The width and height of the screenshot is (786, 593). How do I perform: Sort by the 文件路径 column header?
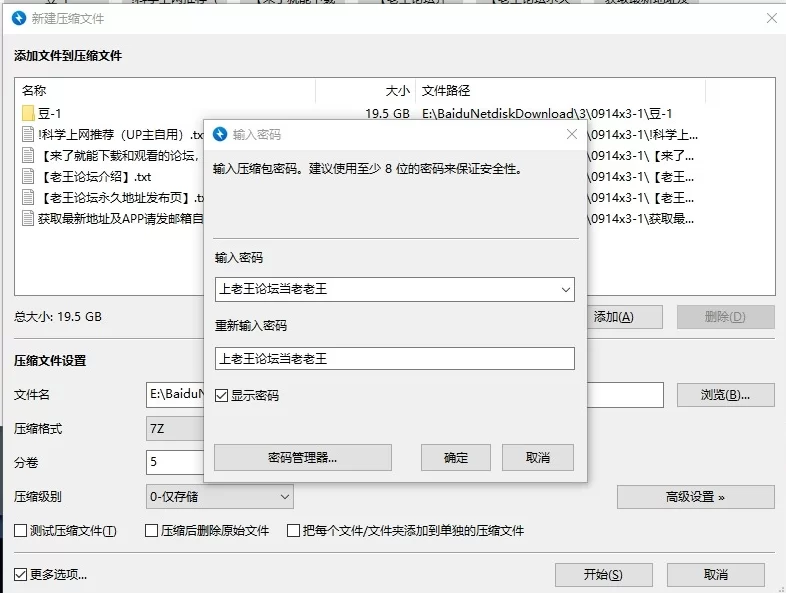560,91
